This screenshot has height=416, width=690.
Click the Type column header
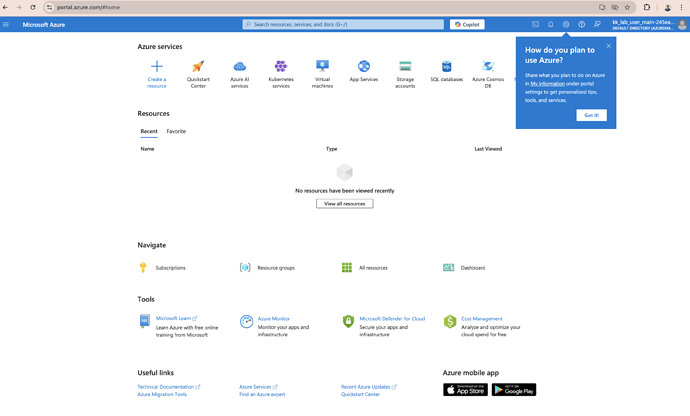click(331, 149)
